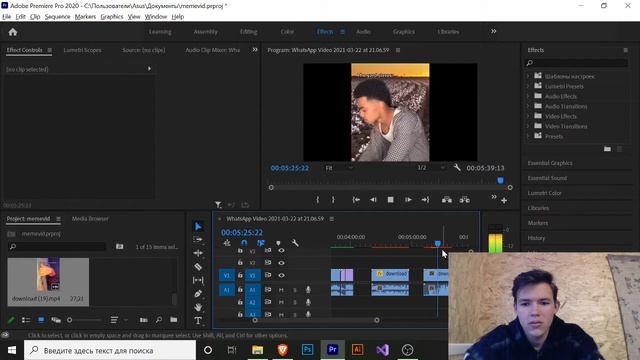Image resolution: width=640 pixels, height=360 pixels.
Task: Click Mark In button
Action: tap(318, 200)
